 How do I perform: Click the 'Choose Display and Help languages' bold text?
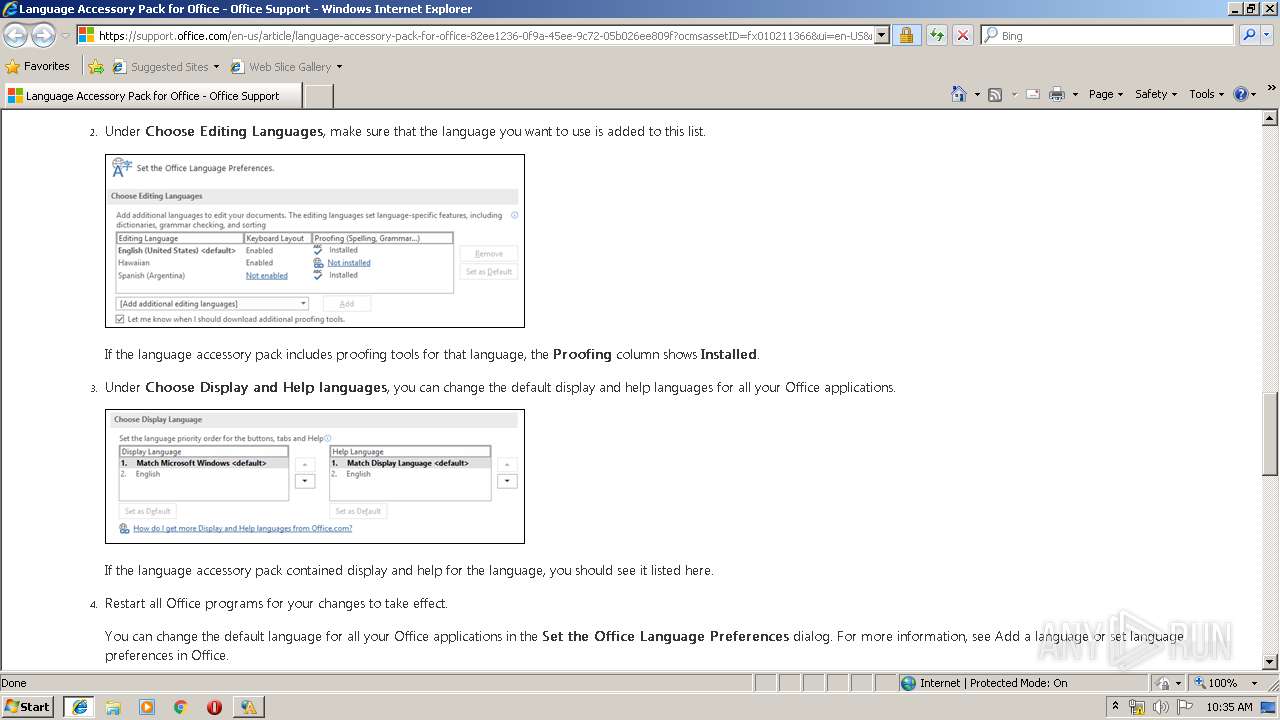[x=266, y=387]
